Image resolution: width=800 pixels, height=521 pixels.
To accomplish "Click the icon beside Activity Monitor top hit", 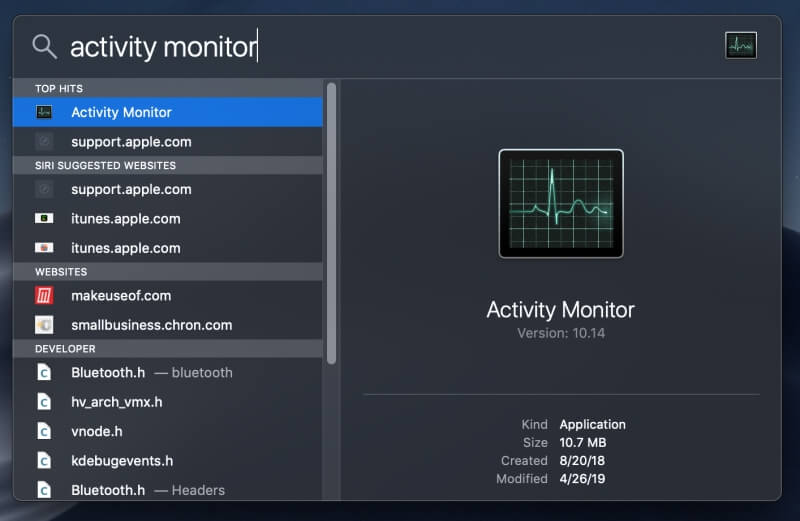I will tap(44, 112).
